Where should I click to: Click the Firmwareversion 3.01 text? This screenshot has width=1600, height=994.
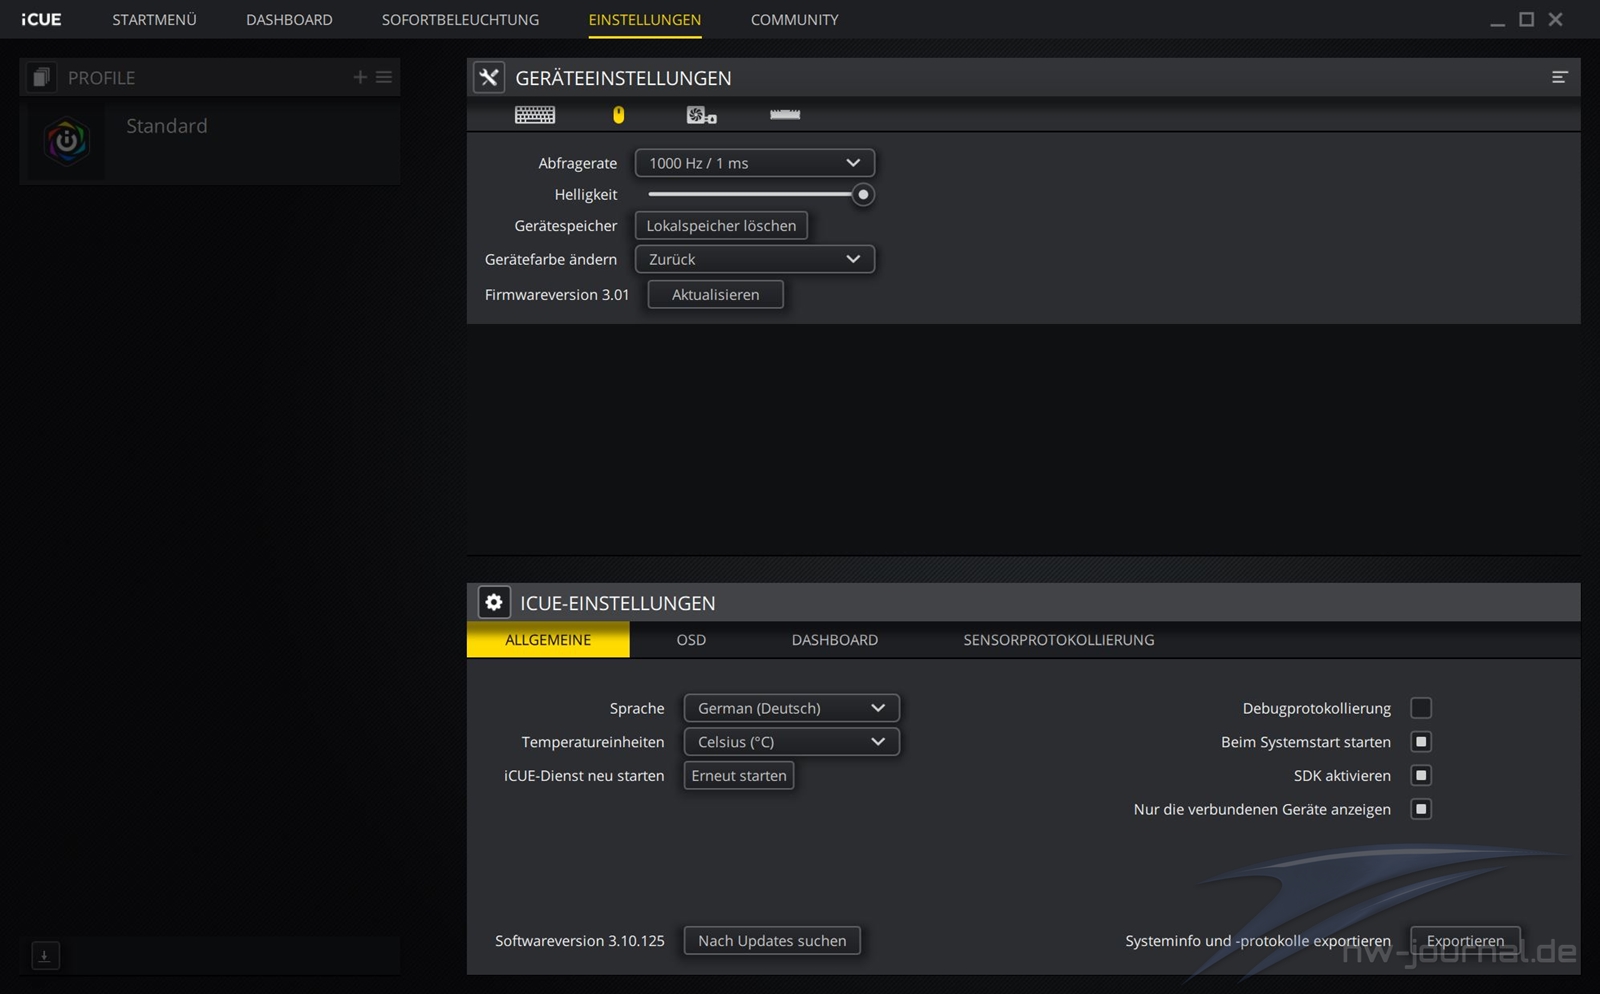tap(557, 294)
